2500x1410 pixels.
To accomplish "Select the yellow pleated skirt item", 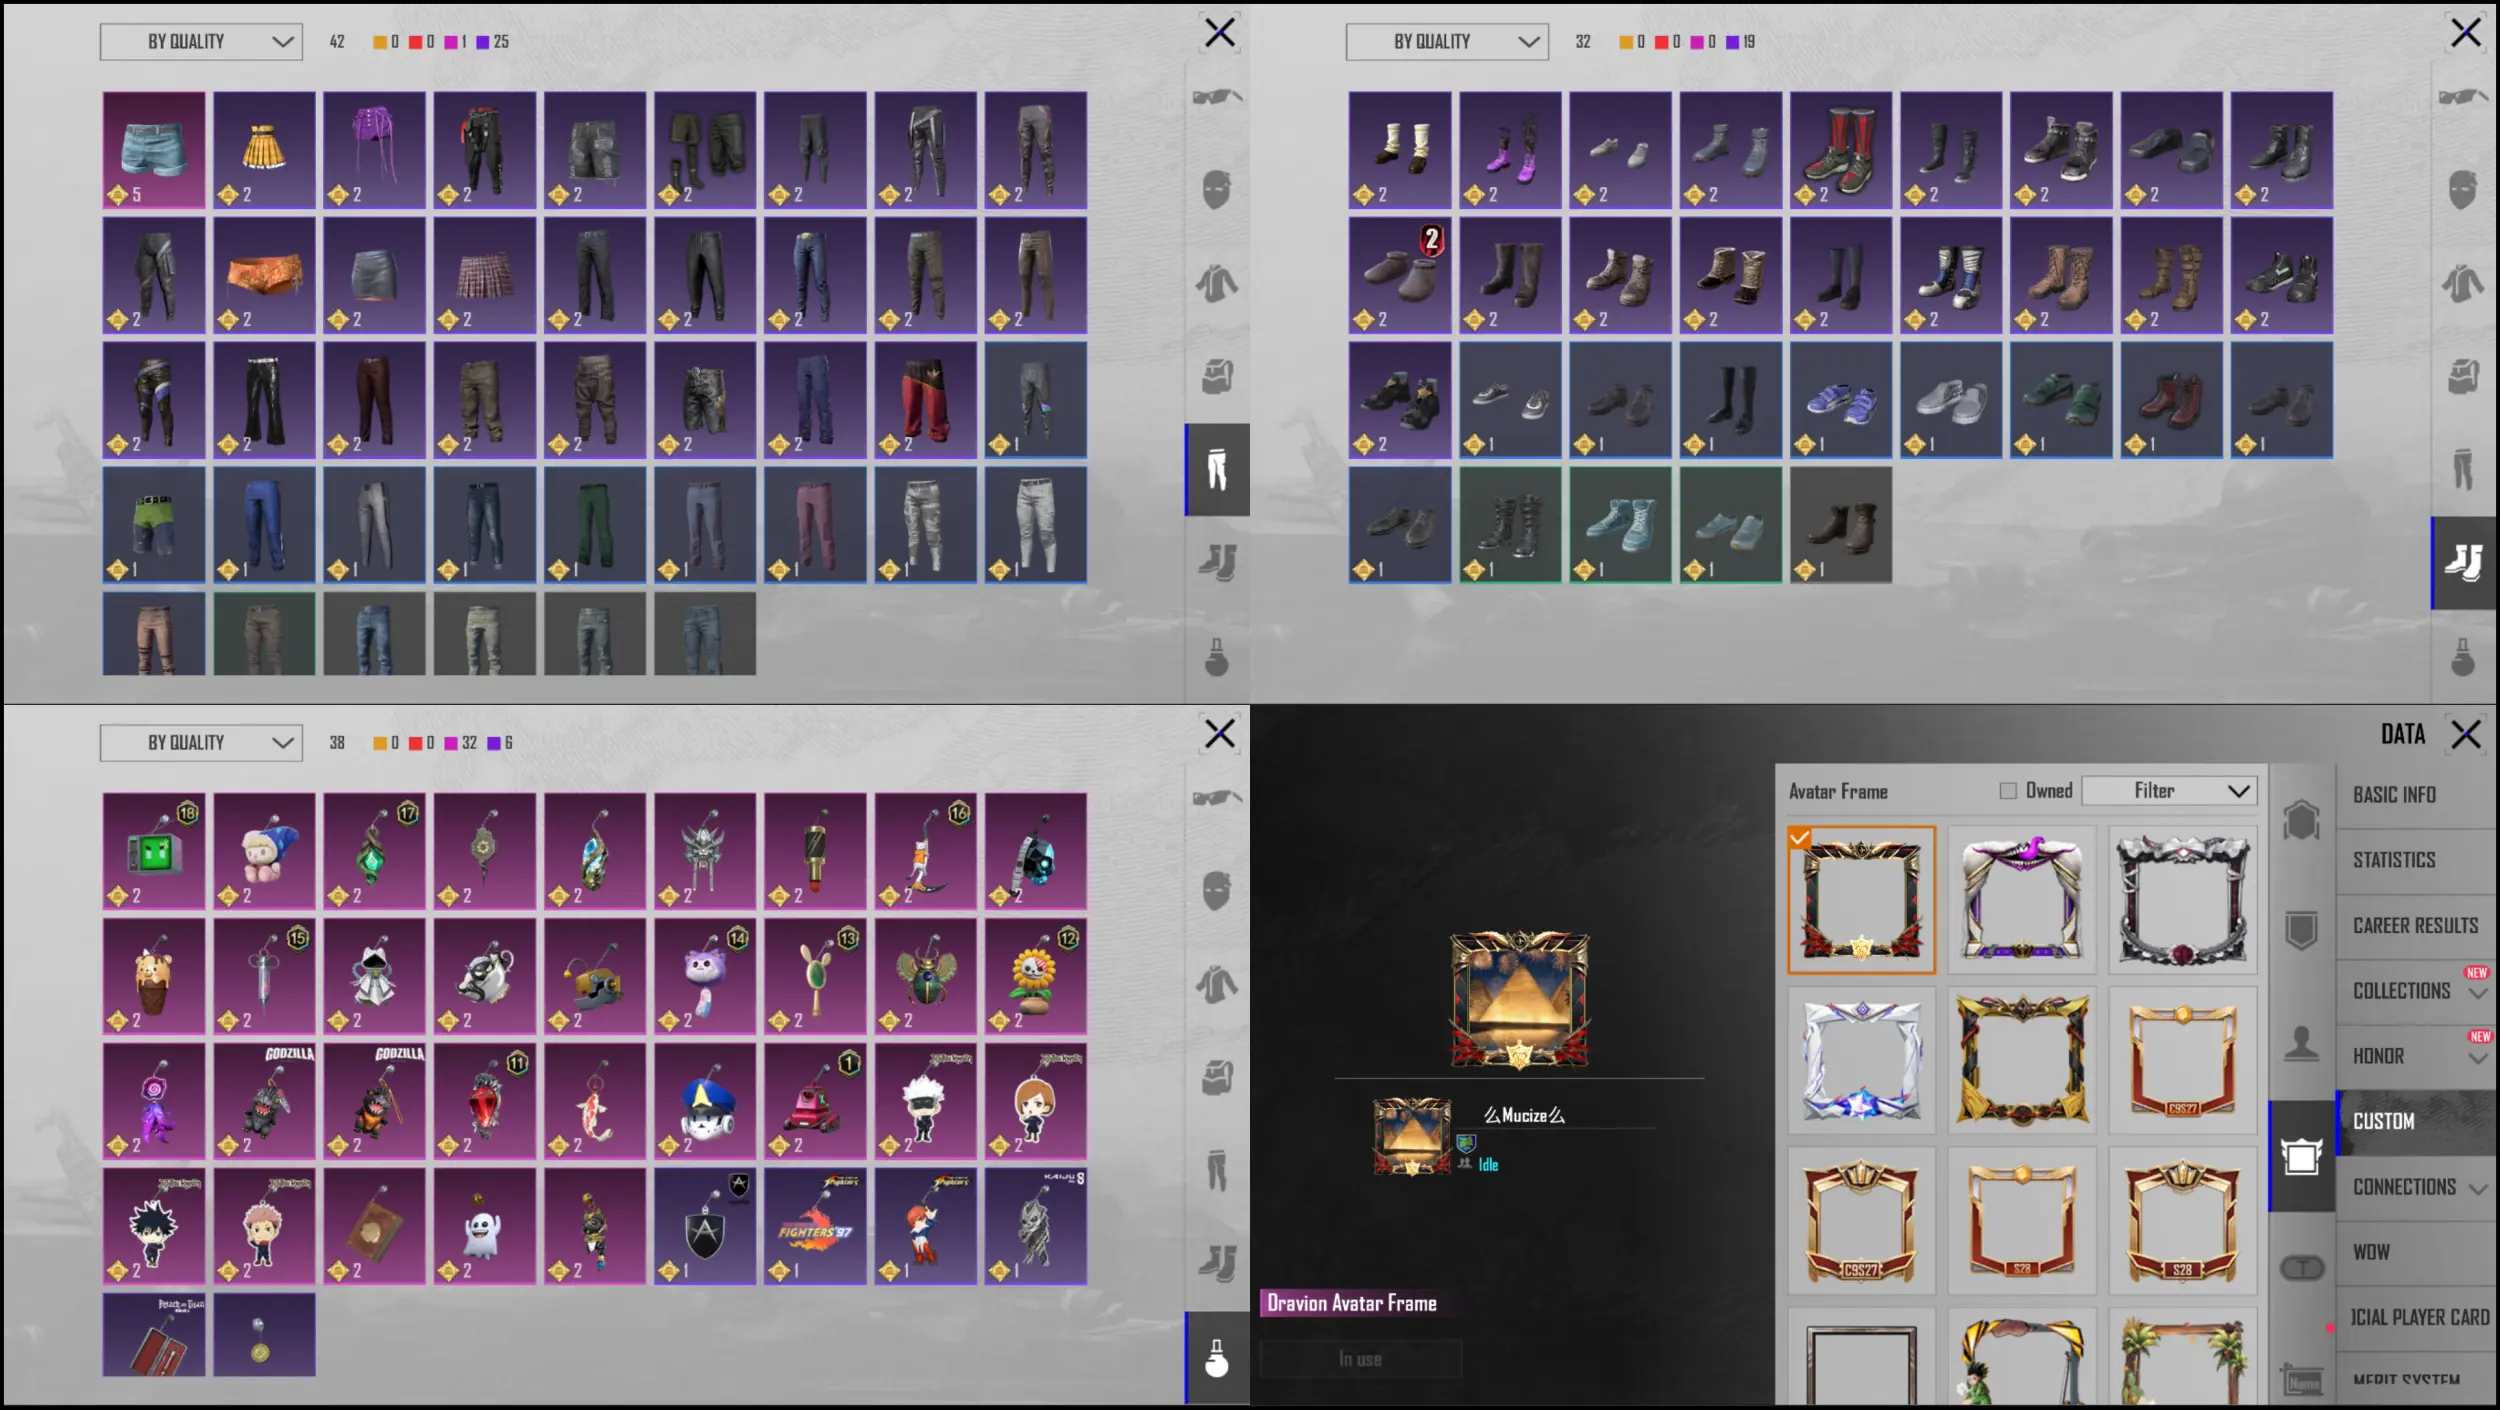I will (x=264, y=150).
